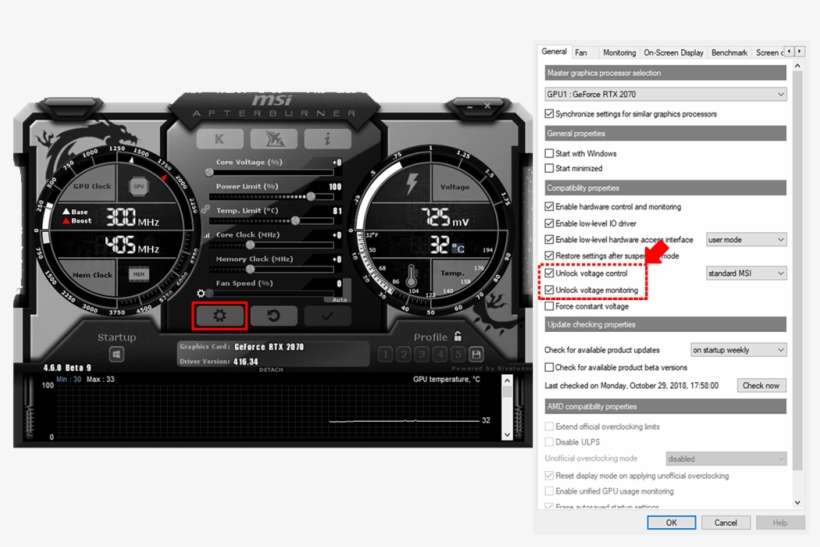Open the information i button
This screenshot has width=820, height=547.
[x=327, y=139]
